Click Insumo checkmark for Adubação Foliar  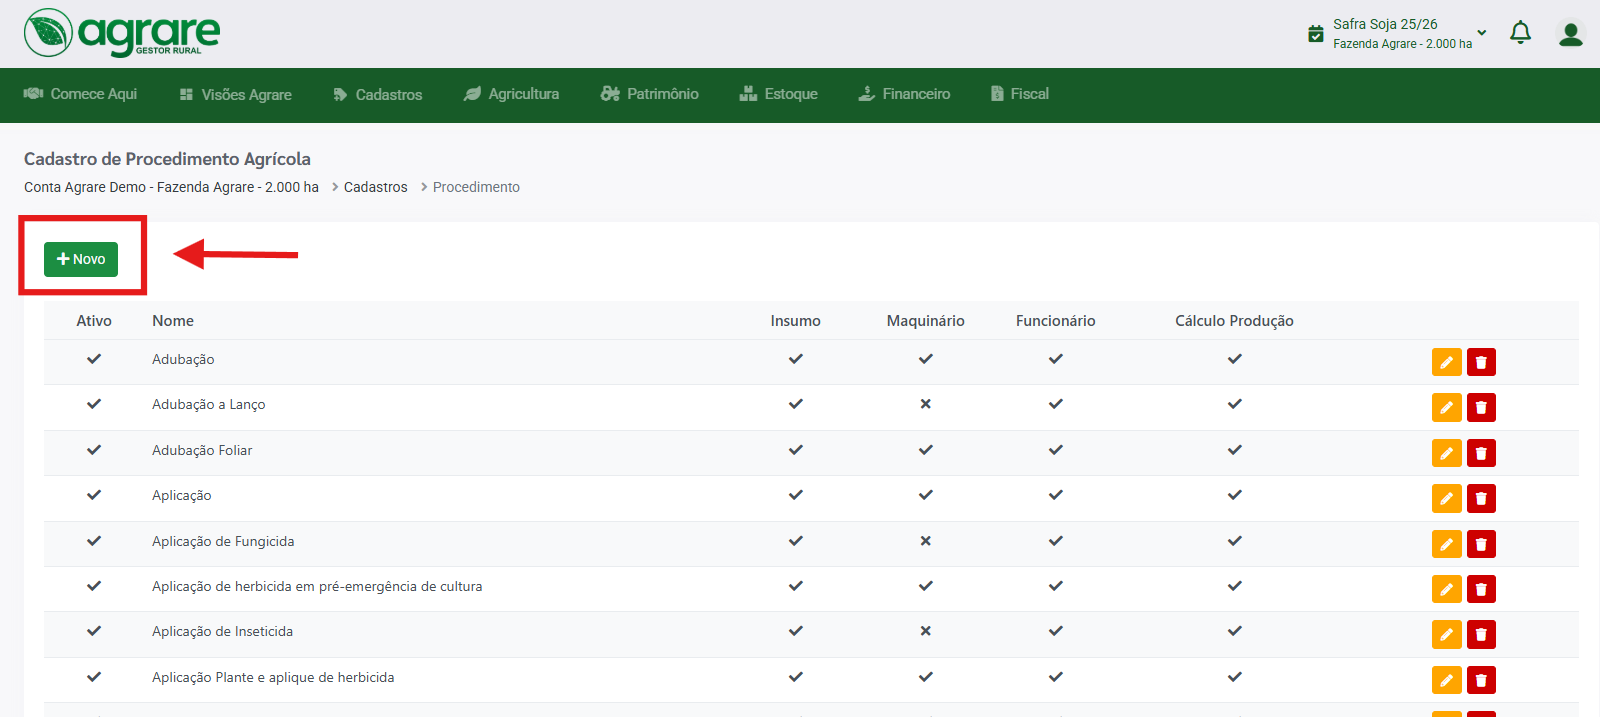pyautogui.click(x=796, y=450)
